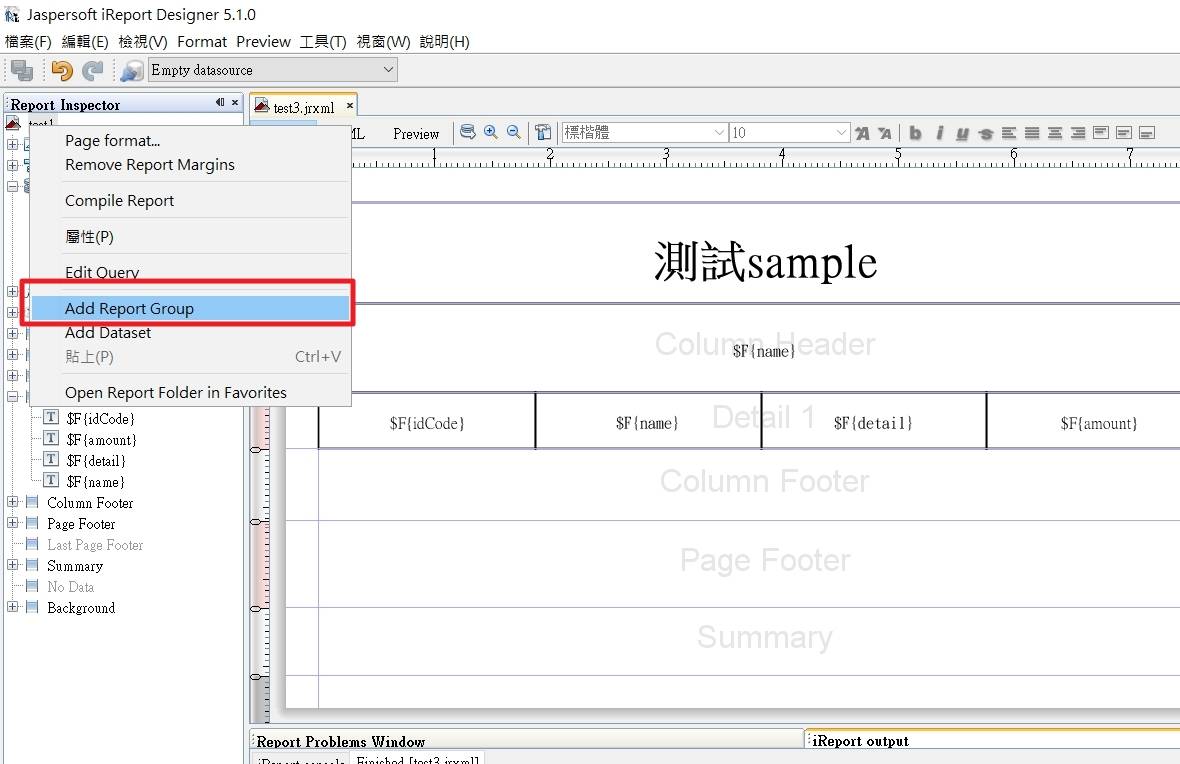Open the 視窗(W) menu
This screenshot has width=1180, height=764.
[384, 42]
